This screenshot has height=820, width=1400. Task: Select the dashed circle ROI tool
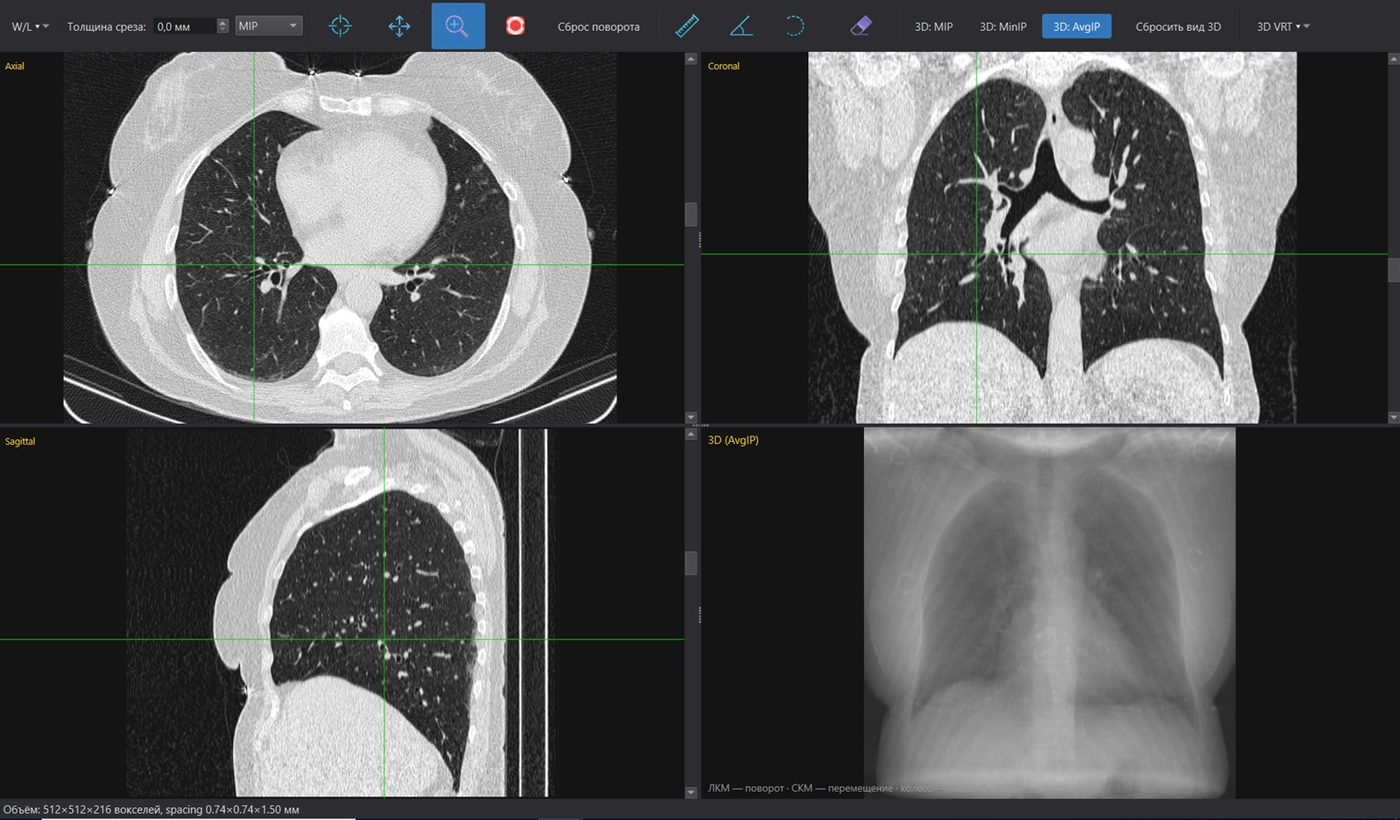coord(795,26)
